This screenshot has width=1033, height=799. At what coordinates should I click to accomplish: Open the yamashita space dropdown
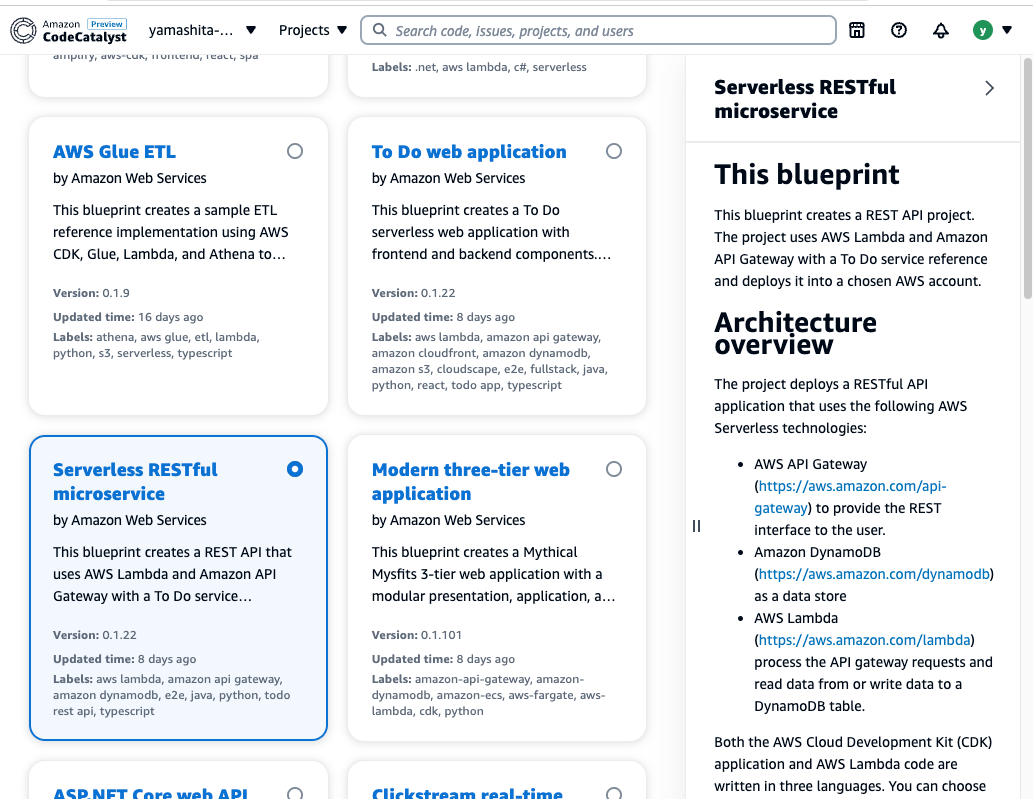[203, 30]
